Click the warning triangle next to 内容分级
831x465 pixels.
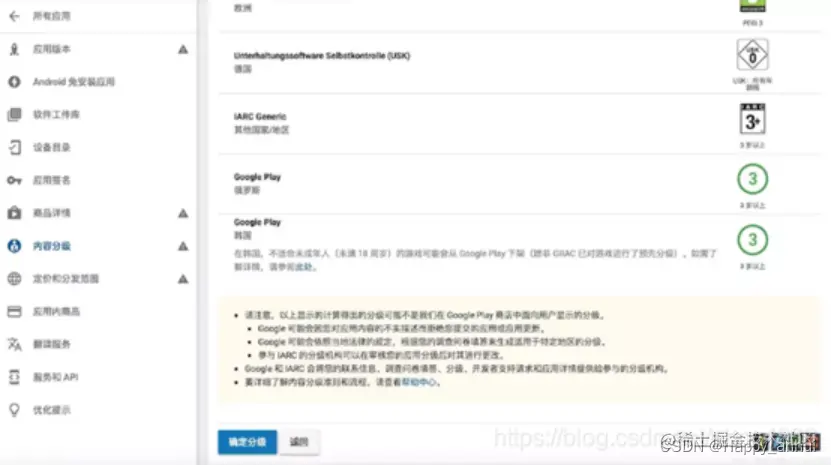(x=183, y=246)
